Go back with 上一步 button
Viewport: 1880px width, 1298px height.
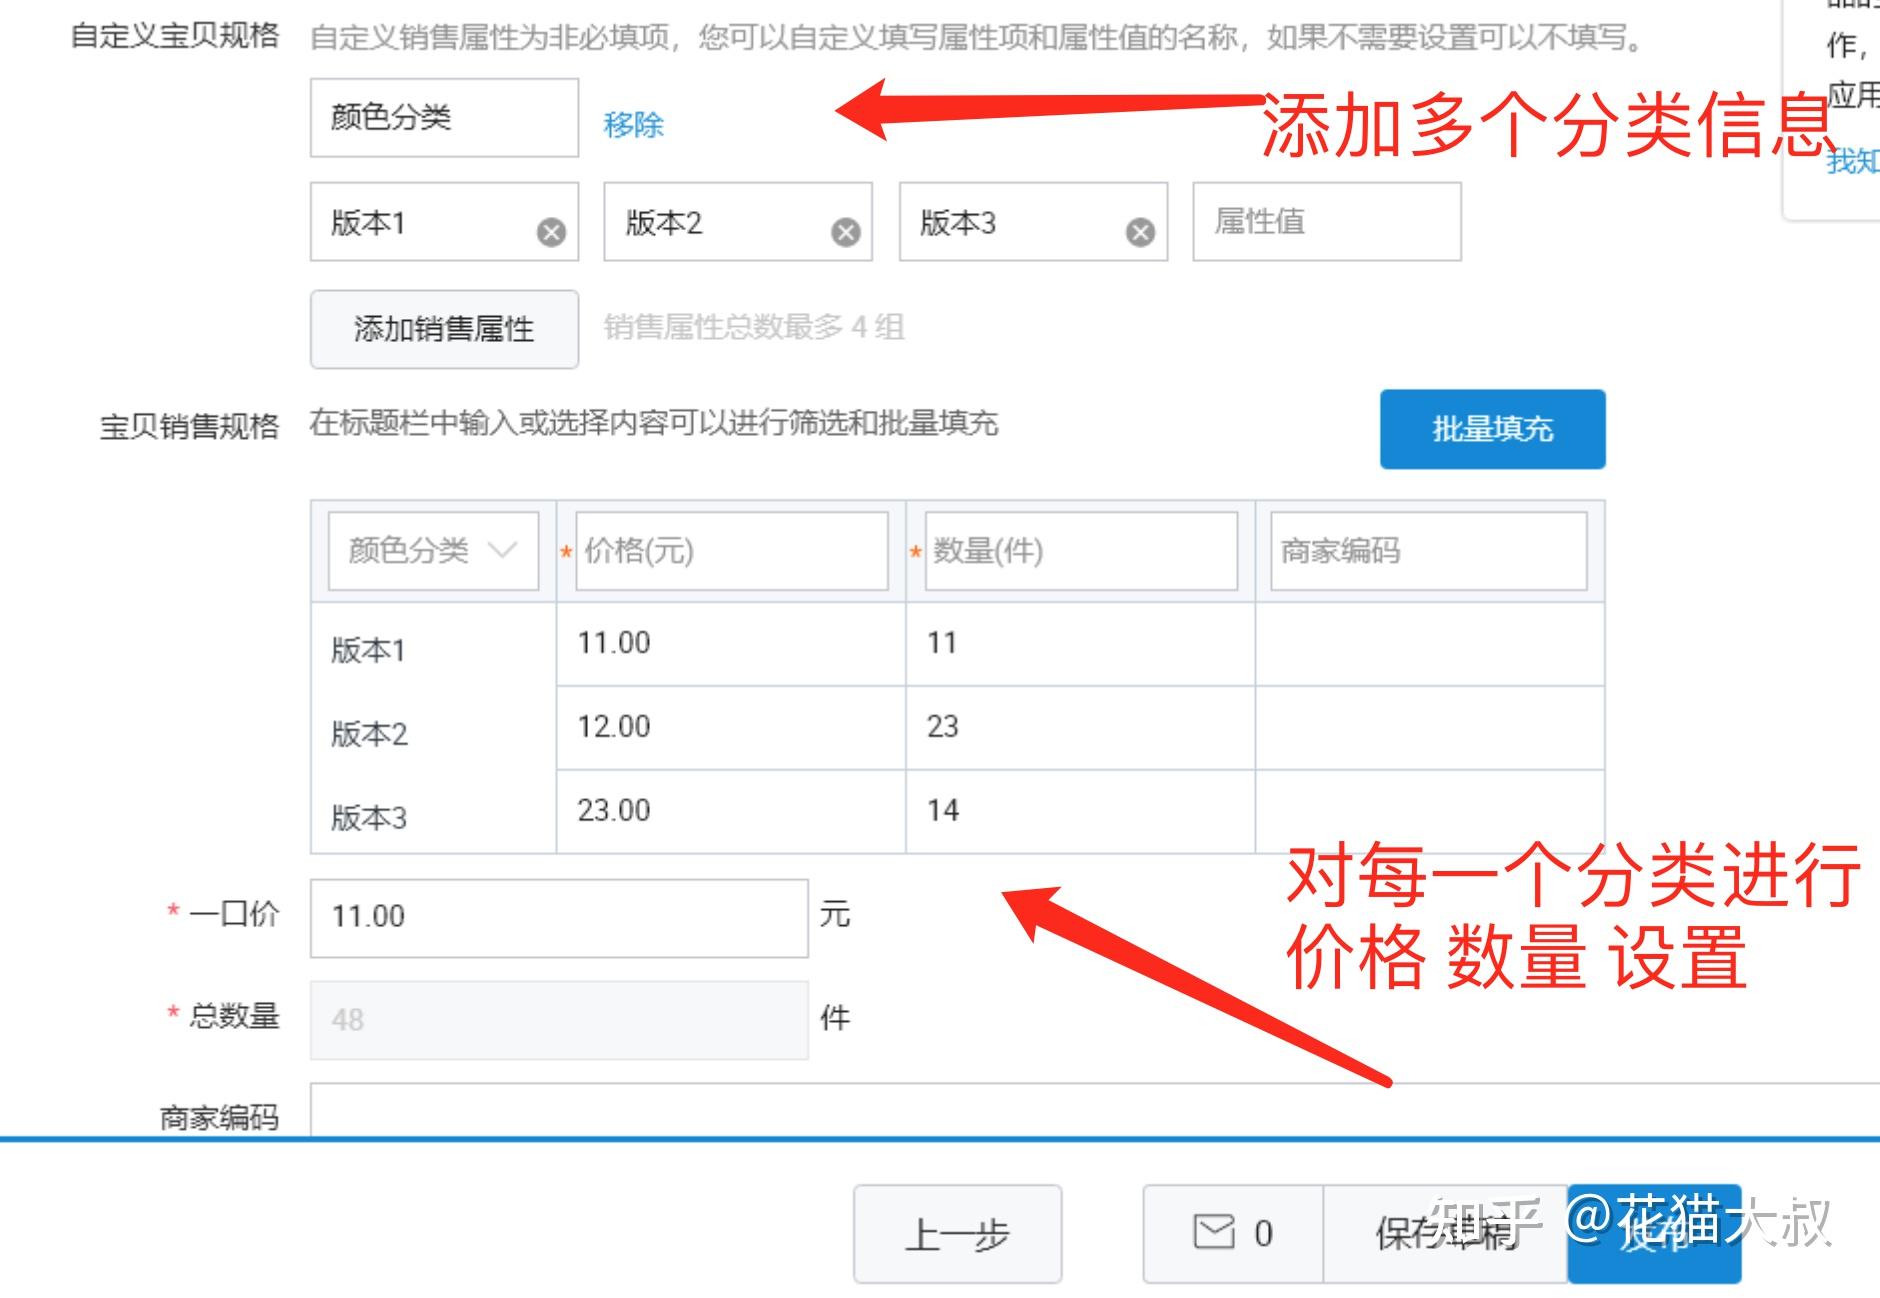click(957, 1234)
